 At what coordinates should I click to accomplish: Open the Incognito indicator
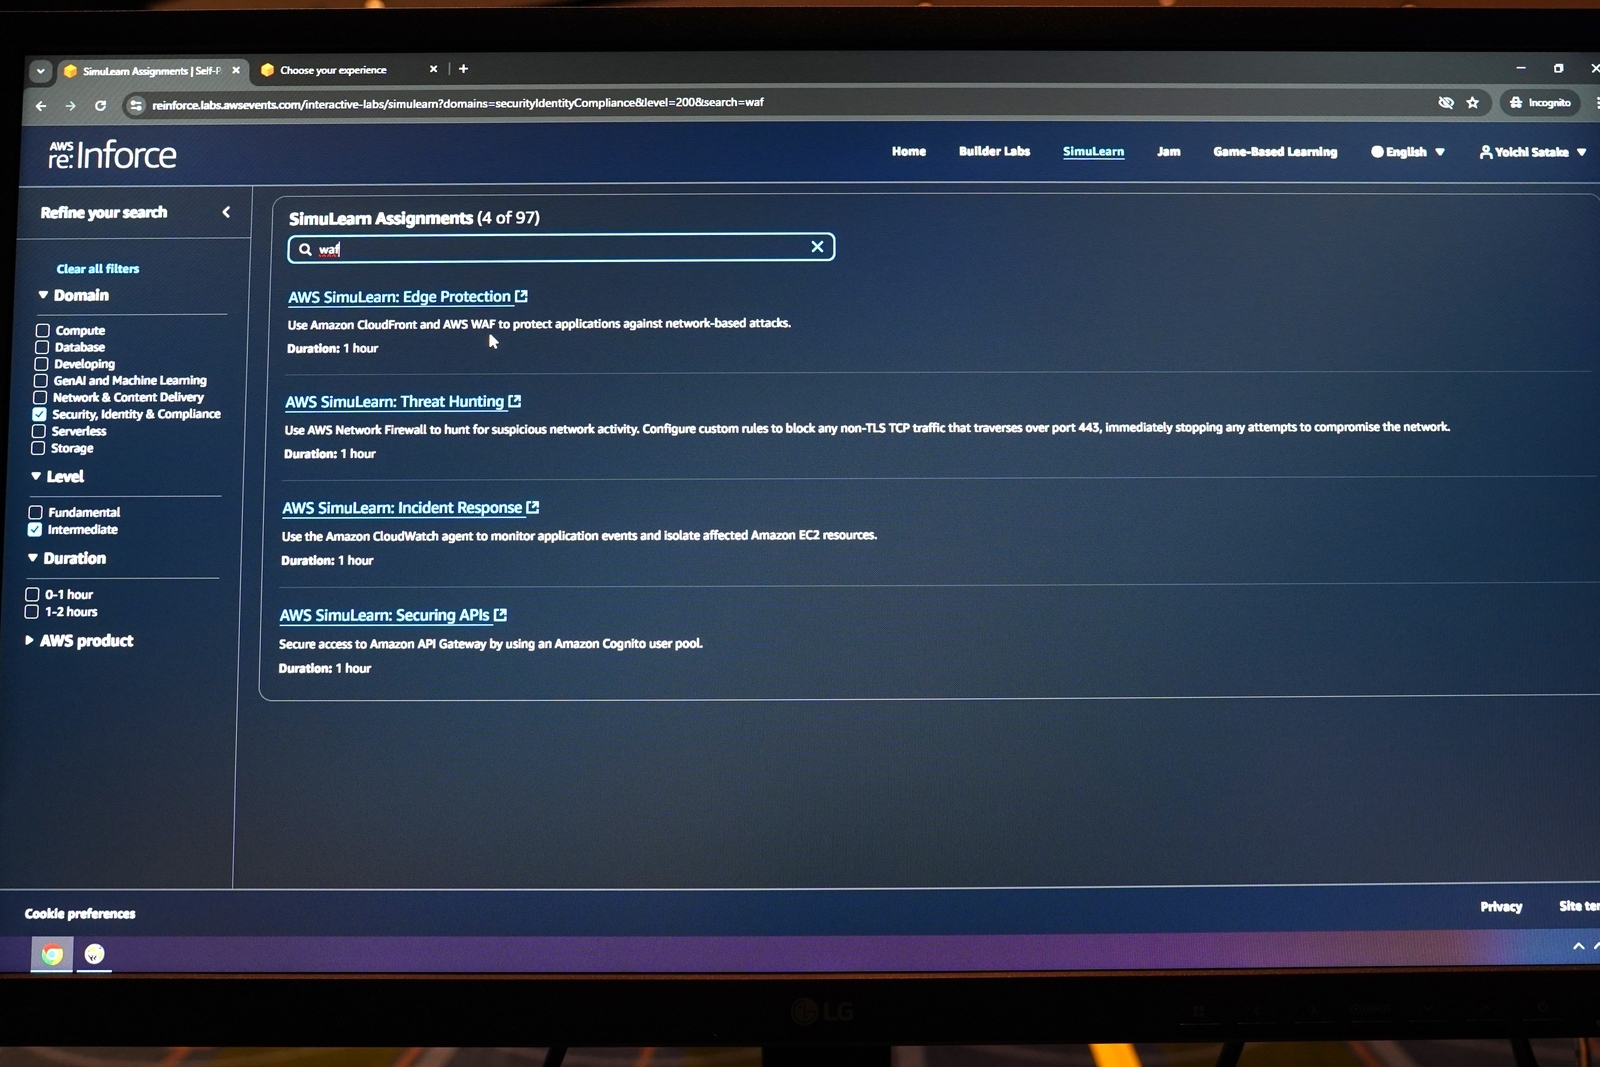pos(1540,103)
